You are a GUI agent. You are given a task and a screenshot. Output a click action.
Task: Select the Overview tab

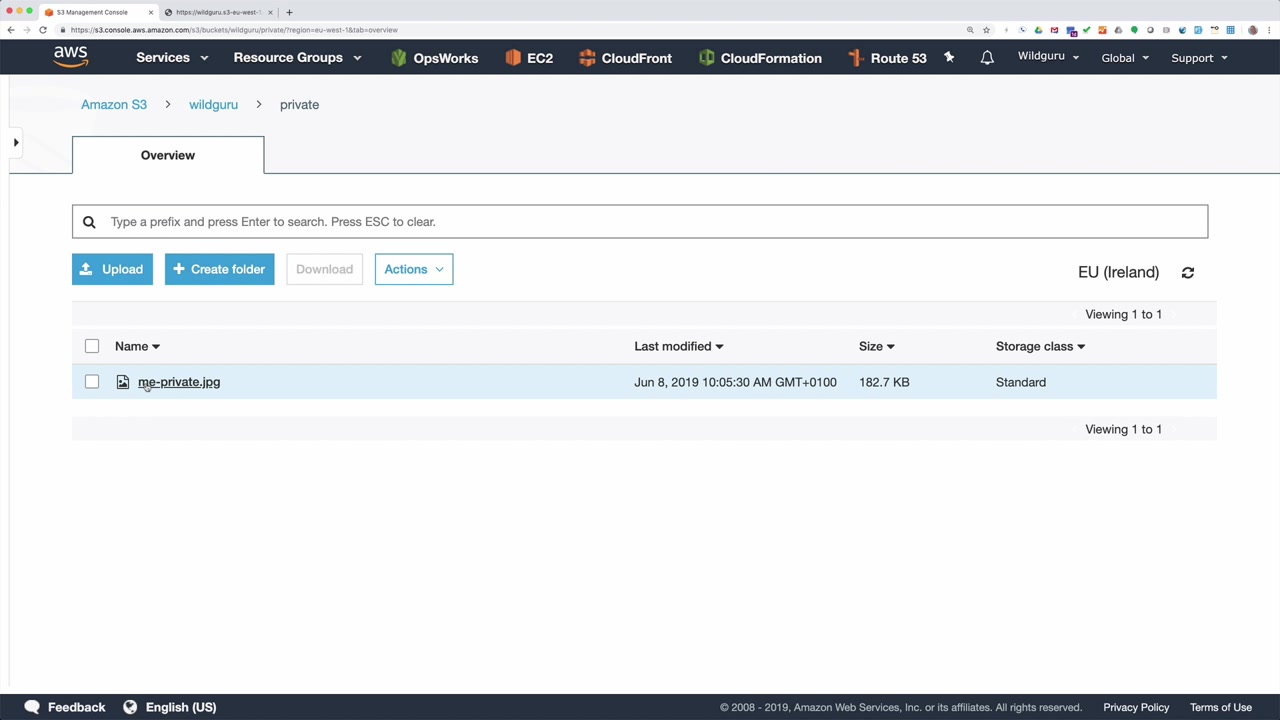(168, 155)
